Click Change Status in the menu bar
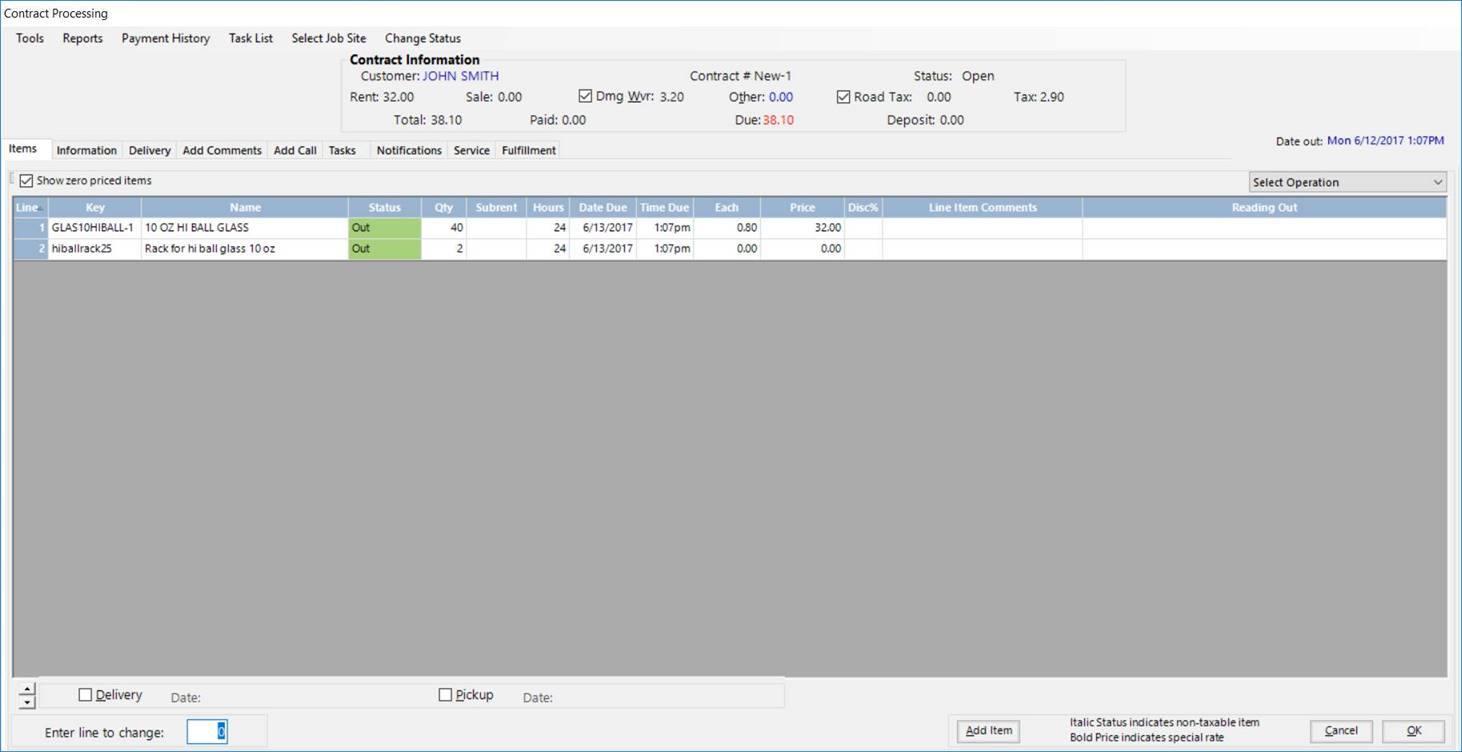Screen dimensions: 1462x752 (422, 38)
